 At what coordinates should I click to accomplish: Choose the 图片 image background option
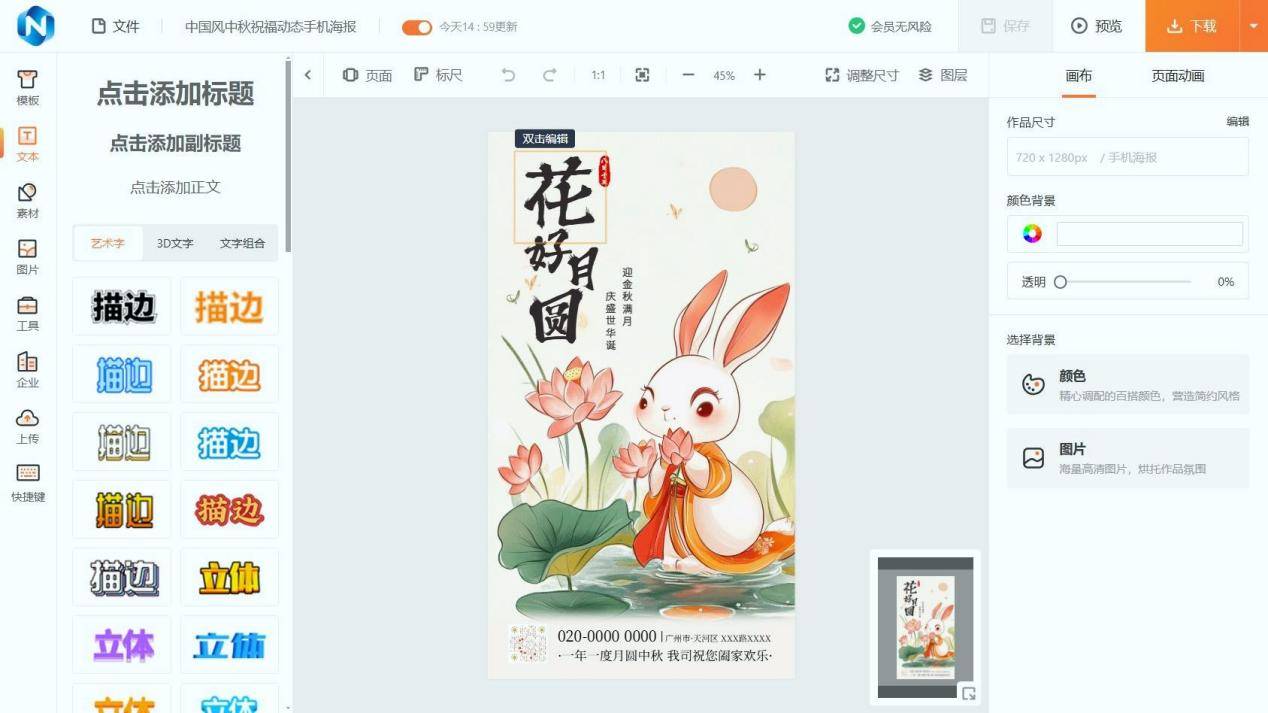1128,458
